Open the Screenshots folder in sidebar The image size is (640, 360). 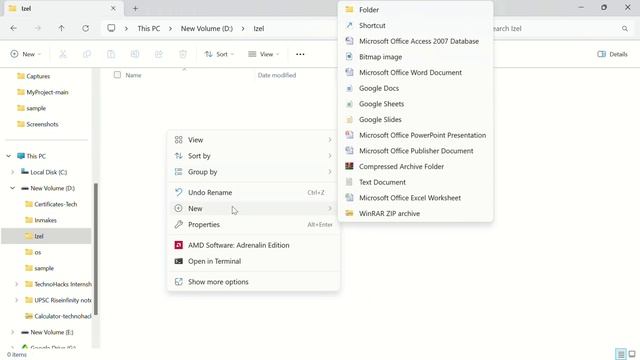(38, 124)
